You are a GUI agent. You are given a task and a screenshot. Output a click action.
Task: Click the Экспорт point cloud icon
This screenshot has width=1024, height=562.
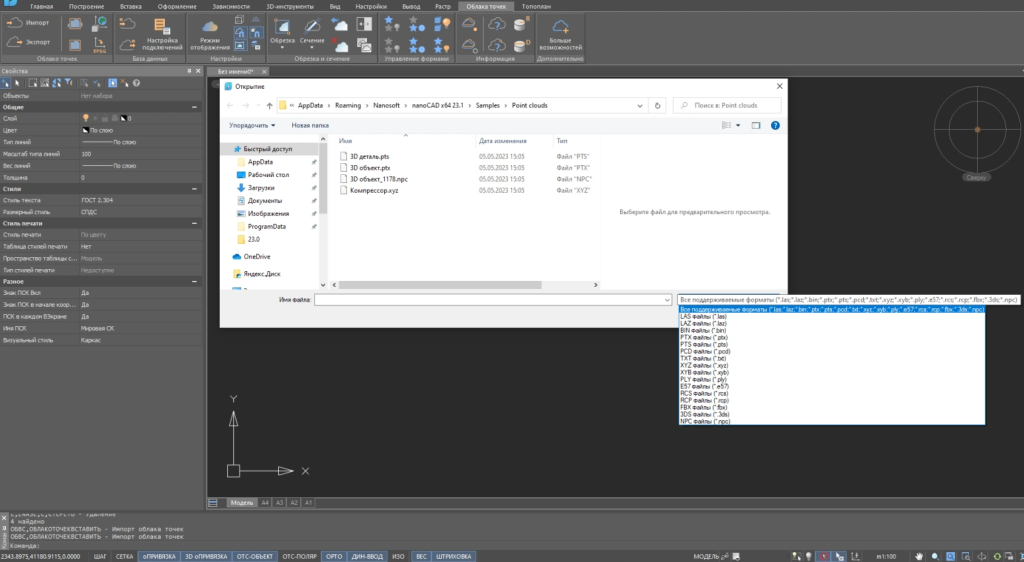(16, 42)
